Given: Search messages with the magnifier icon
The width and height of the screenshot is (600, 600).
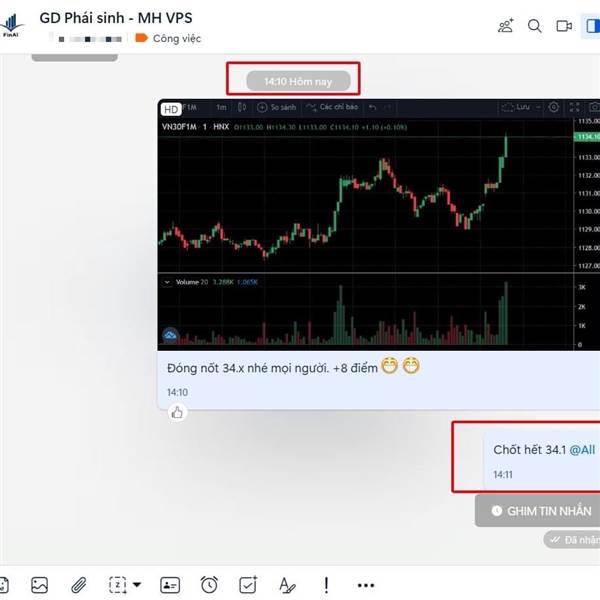Looking at the screenshot, I should coord(535,26).
